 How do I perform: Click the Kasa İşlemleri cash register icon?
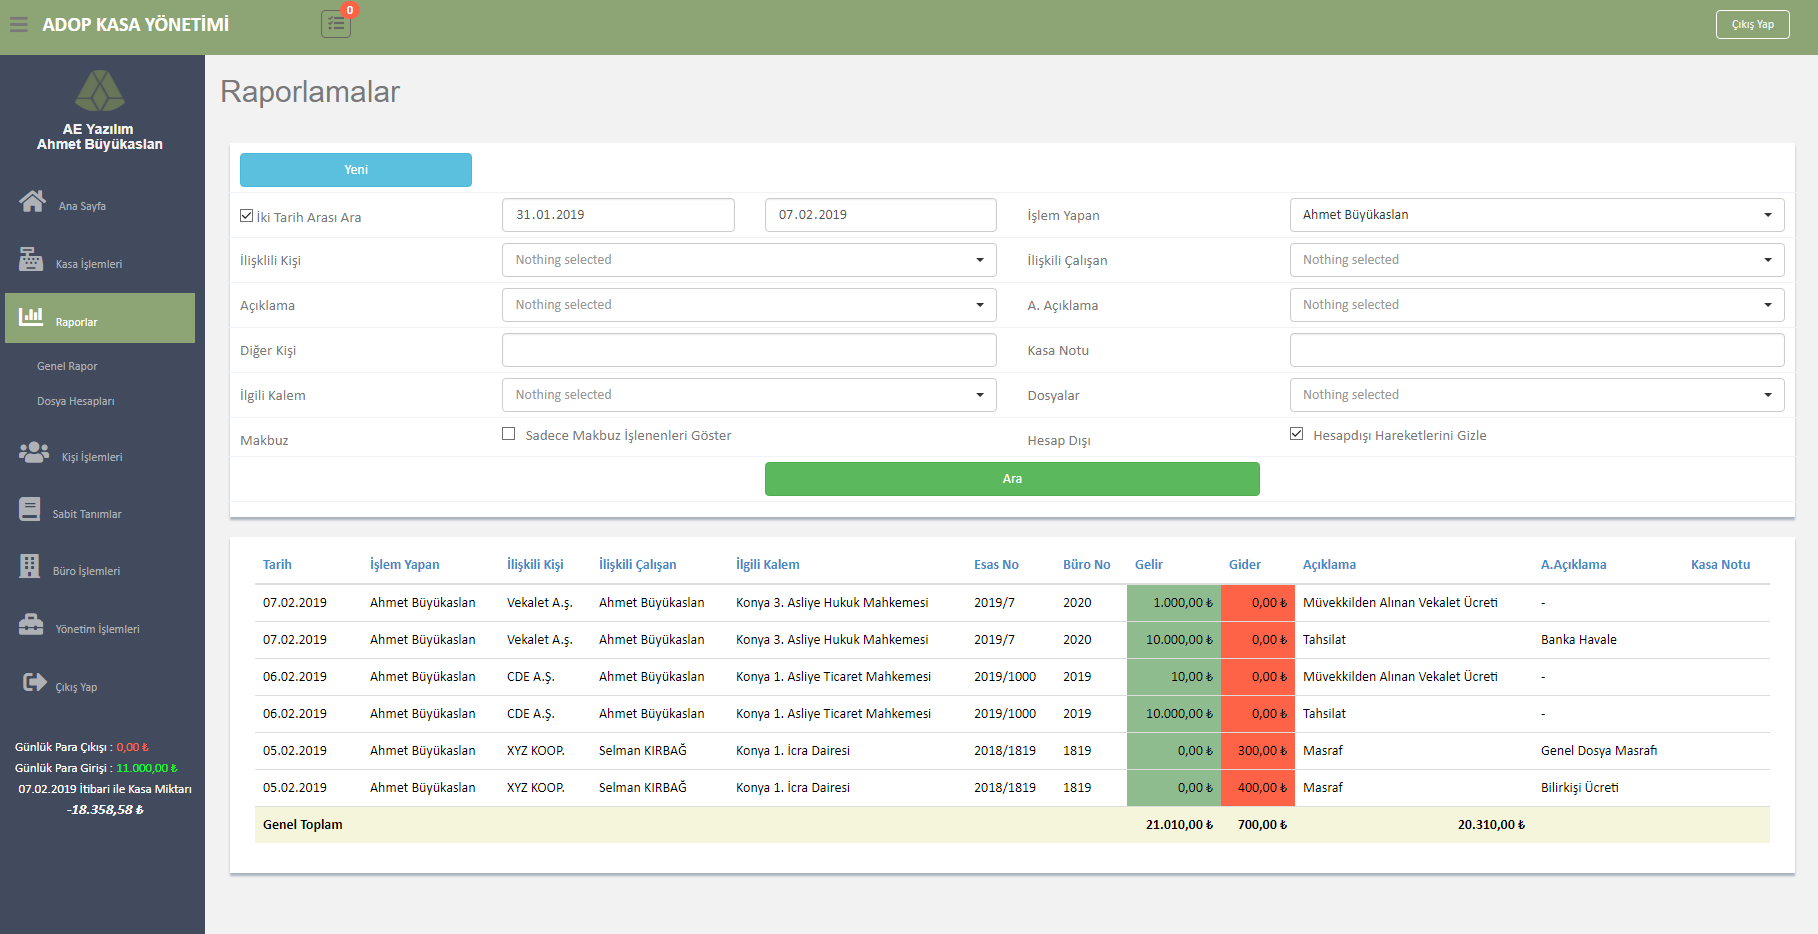[x=31, y=259]
